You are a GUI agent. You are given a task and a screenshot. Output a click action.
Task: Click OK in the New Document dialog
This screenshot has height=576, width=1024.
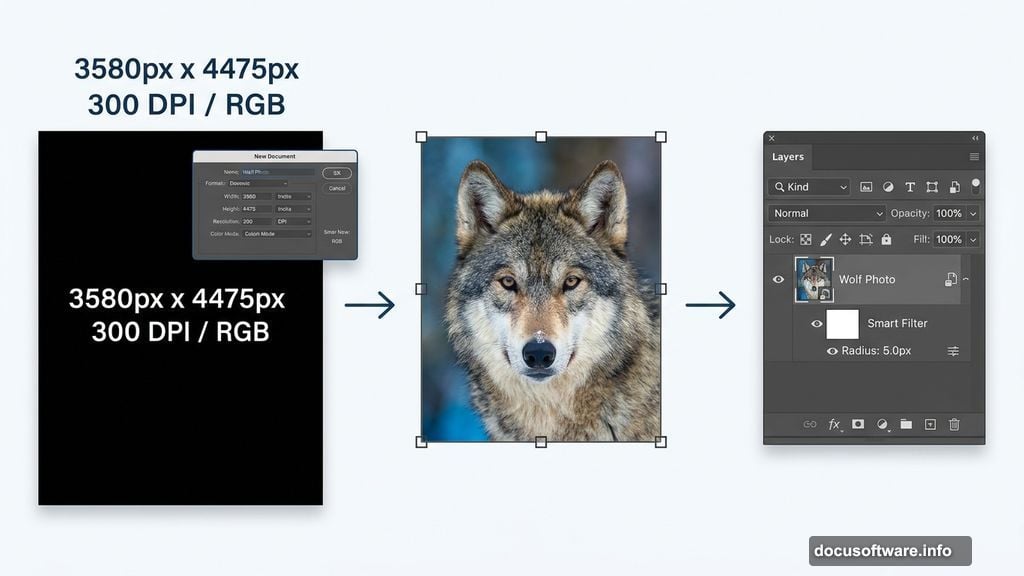tap(337, 172)
